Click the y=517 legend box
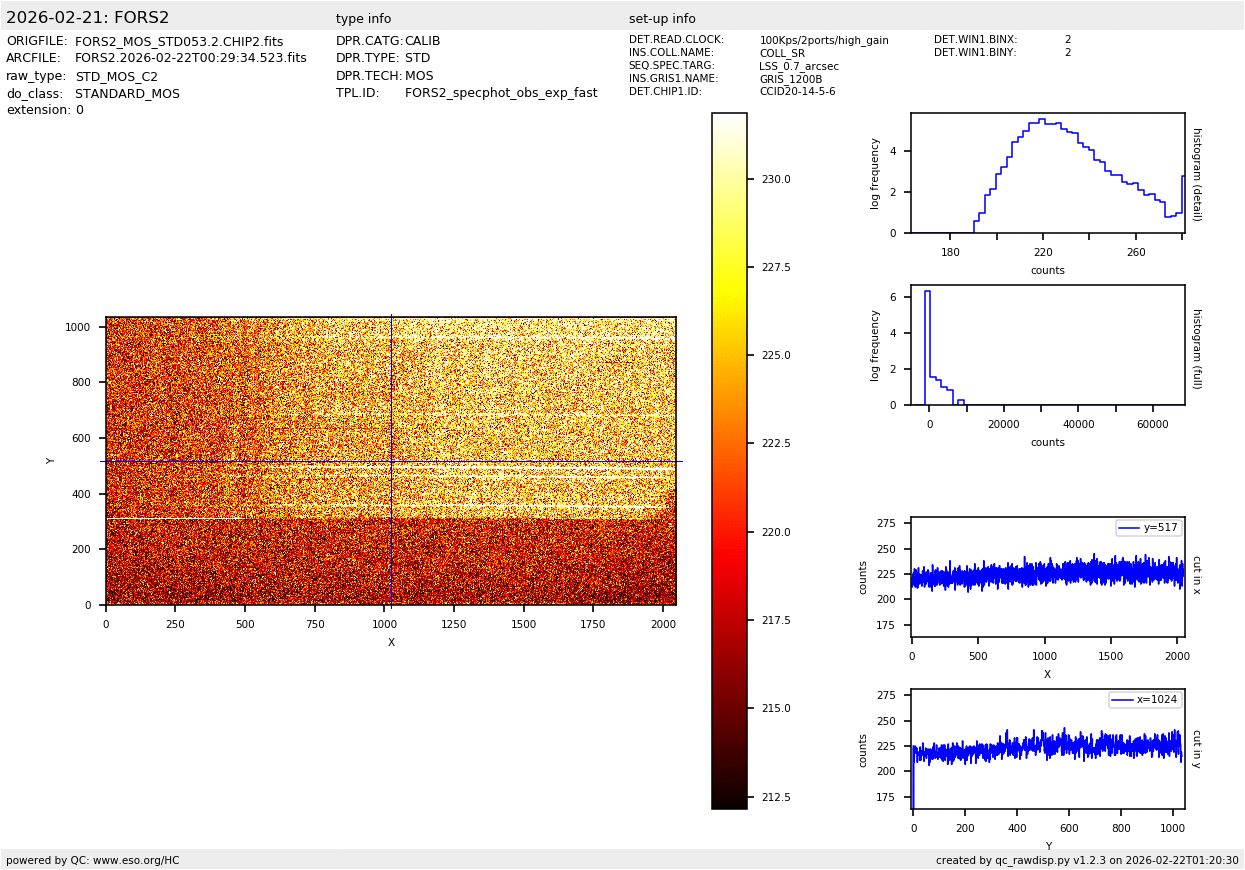This screenshot has width=1245, height=870. coord(1148,528)
